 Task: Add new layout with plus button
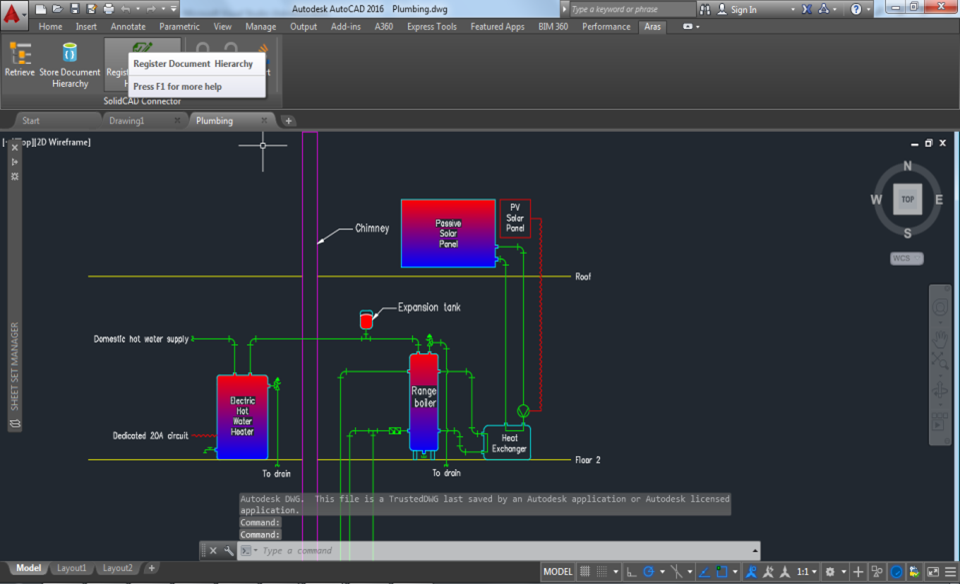pyautogui.click(x=151, y=568)
